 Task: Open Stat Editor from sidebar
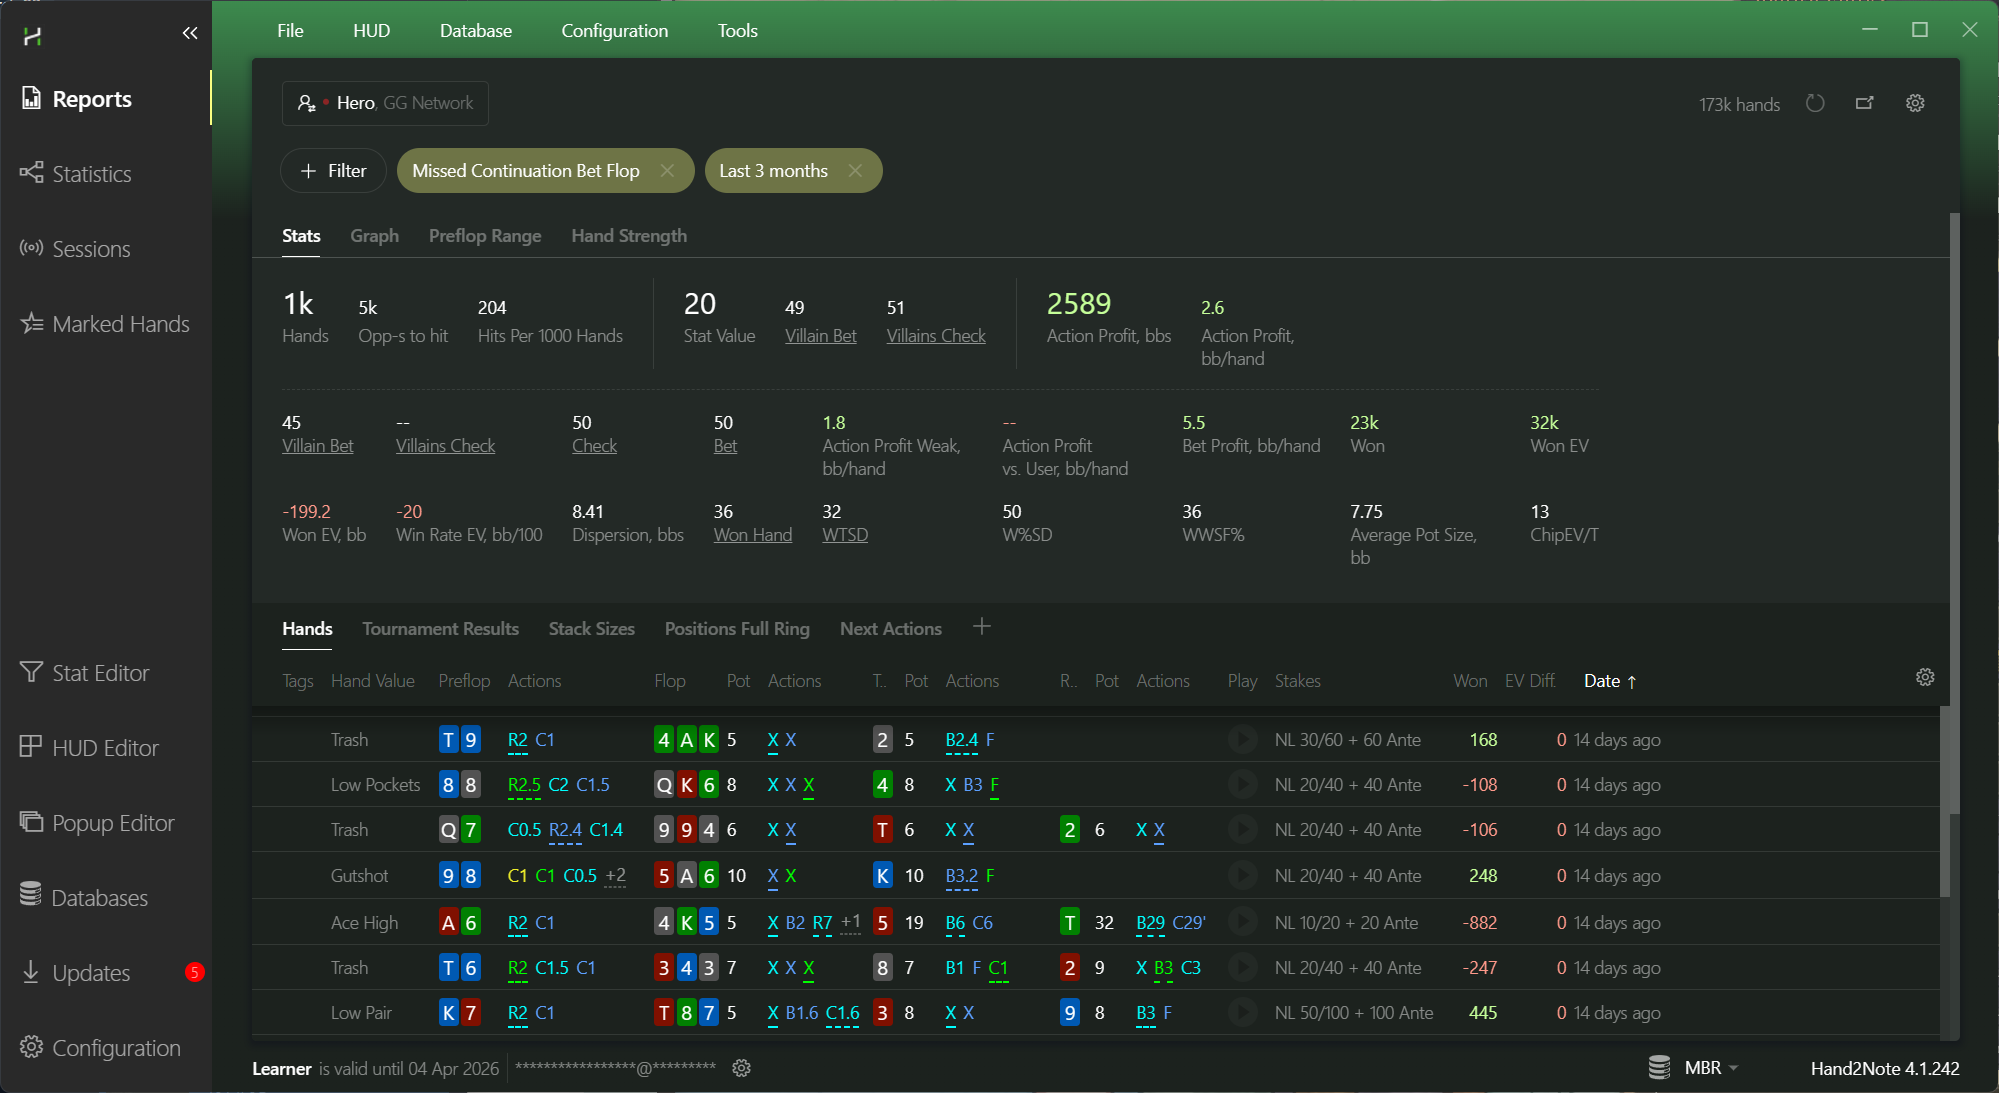(100, 673)
